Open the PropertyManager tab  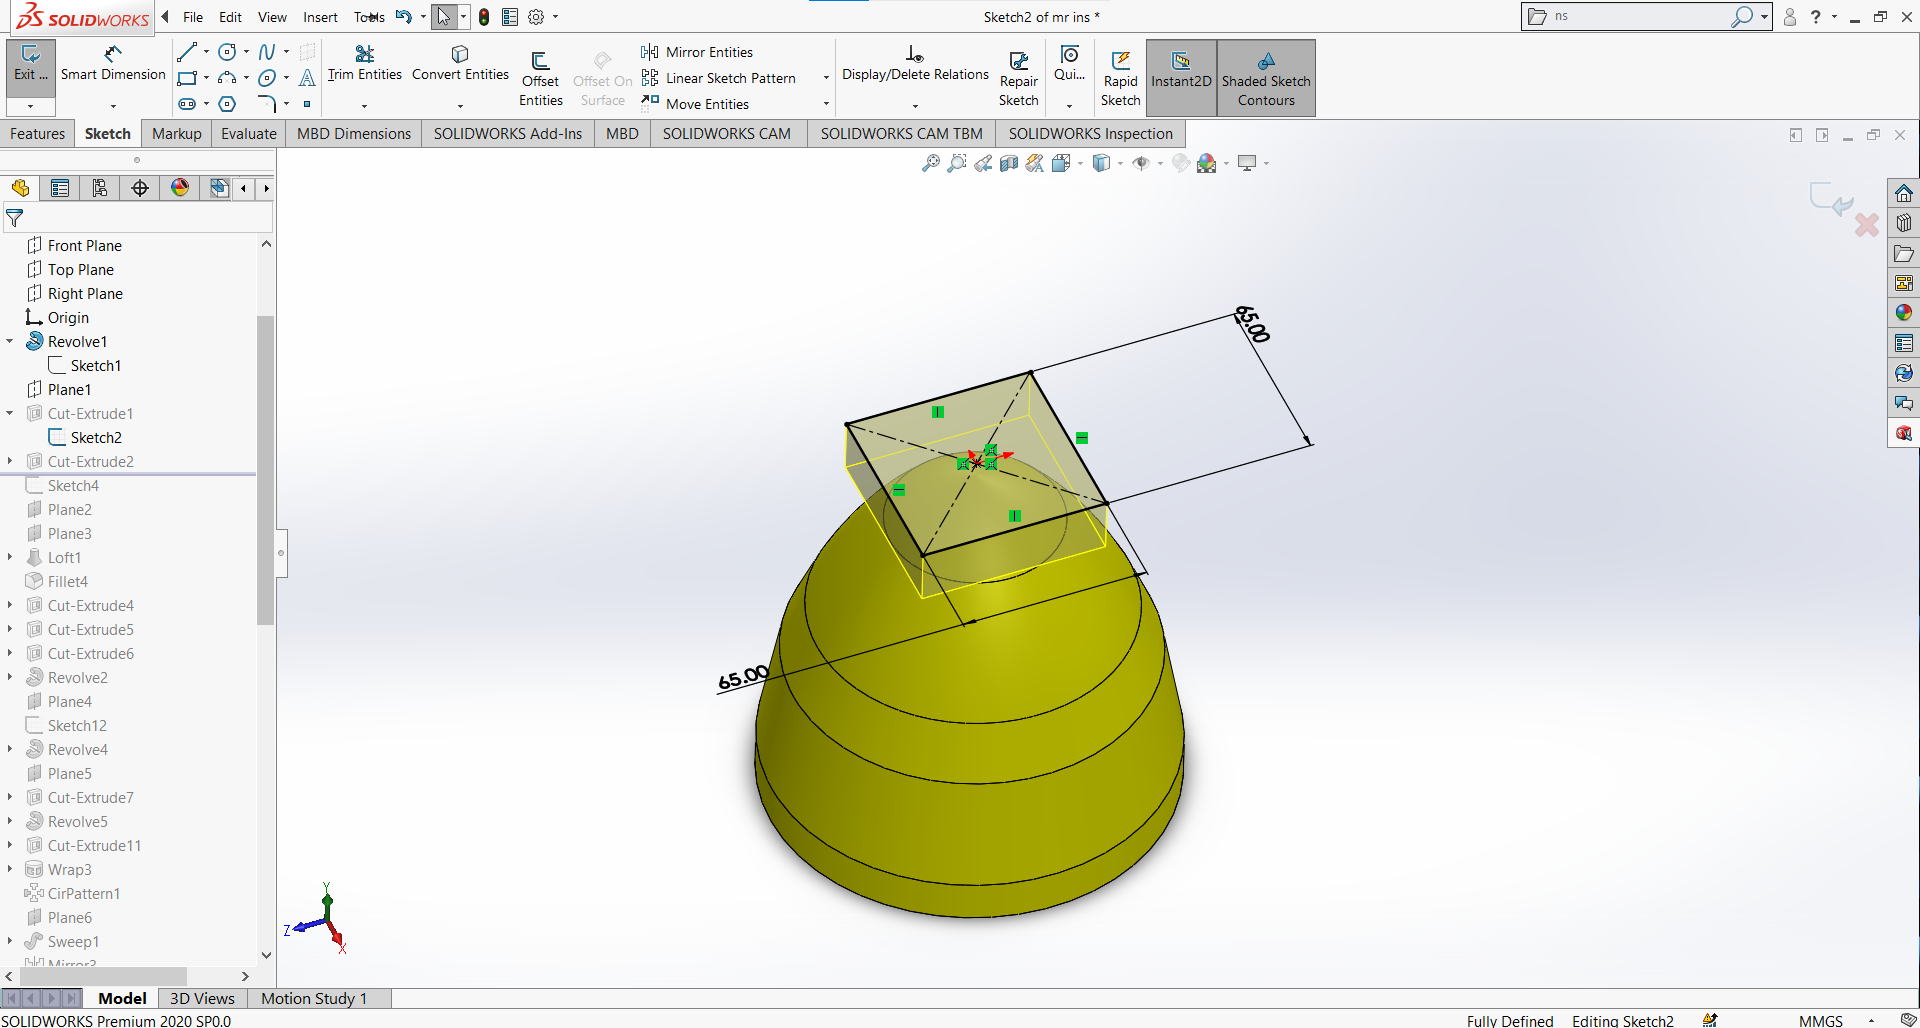(x=60, y=188)
